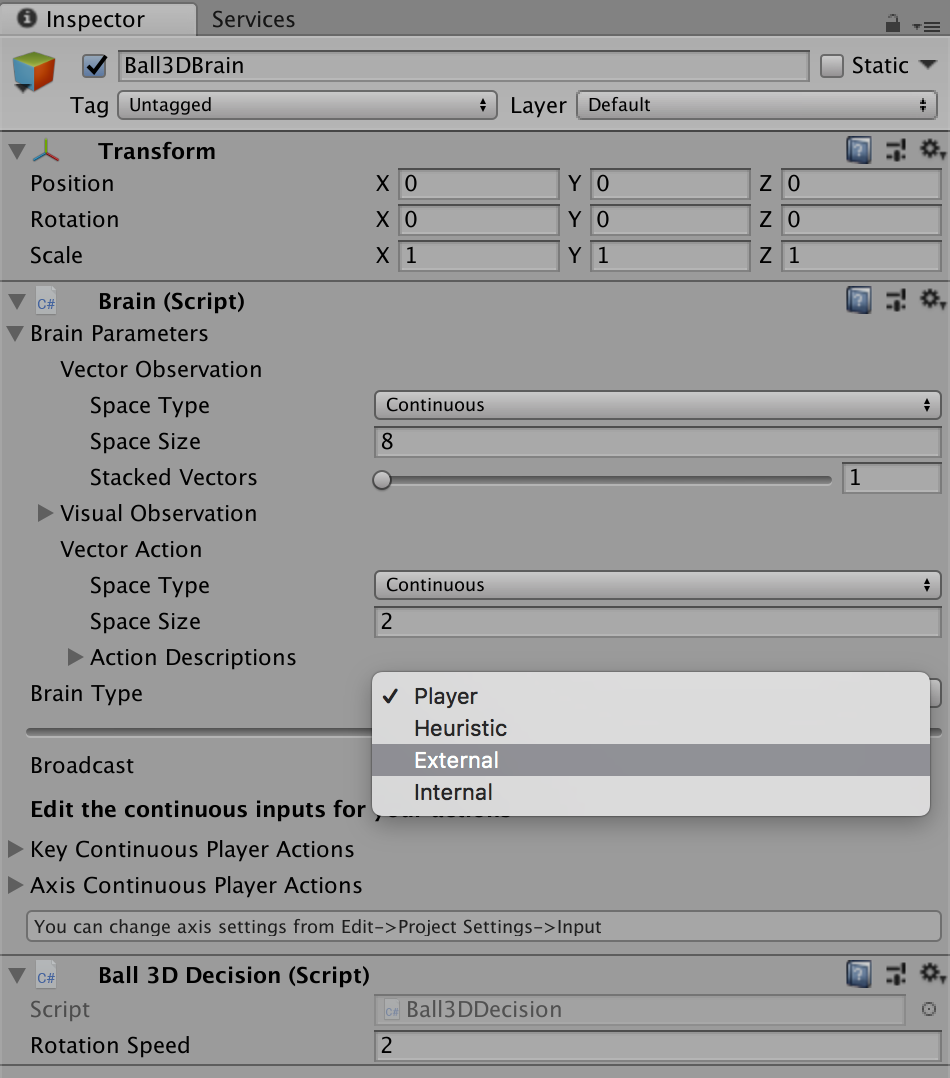Open Transform component help reference

coord(858,151)
